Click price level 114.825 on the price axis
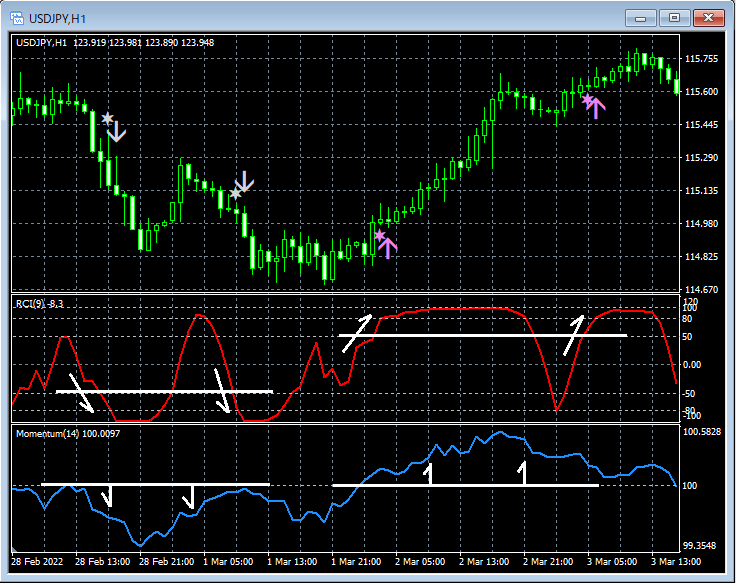Image resolution: width=737 pixels, height=583 pixels. pos(701,257)
